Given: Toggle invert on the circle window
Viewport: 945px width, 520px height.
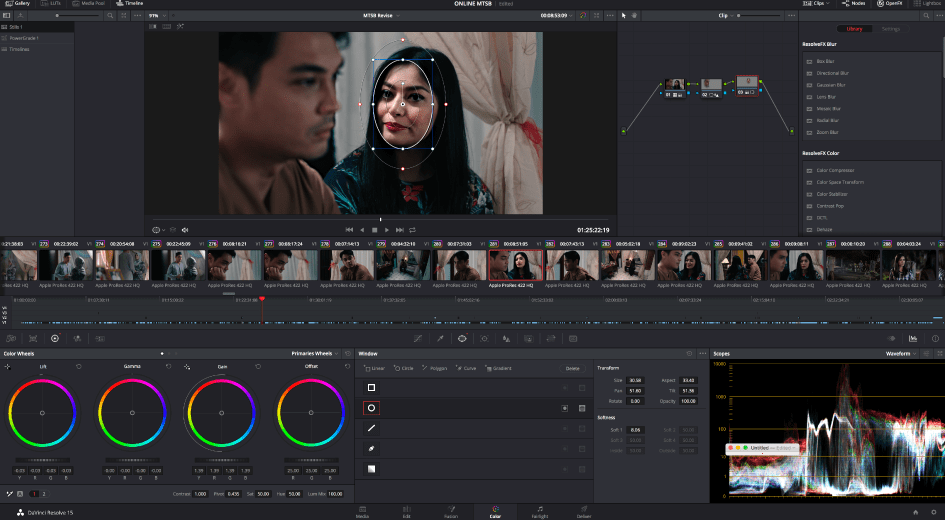Looking at the screenshot, I should (x=564, y=408).
